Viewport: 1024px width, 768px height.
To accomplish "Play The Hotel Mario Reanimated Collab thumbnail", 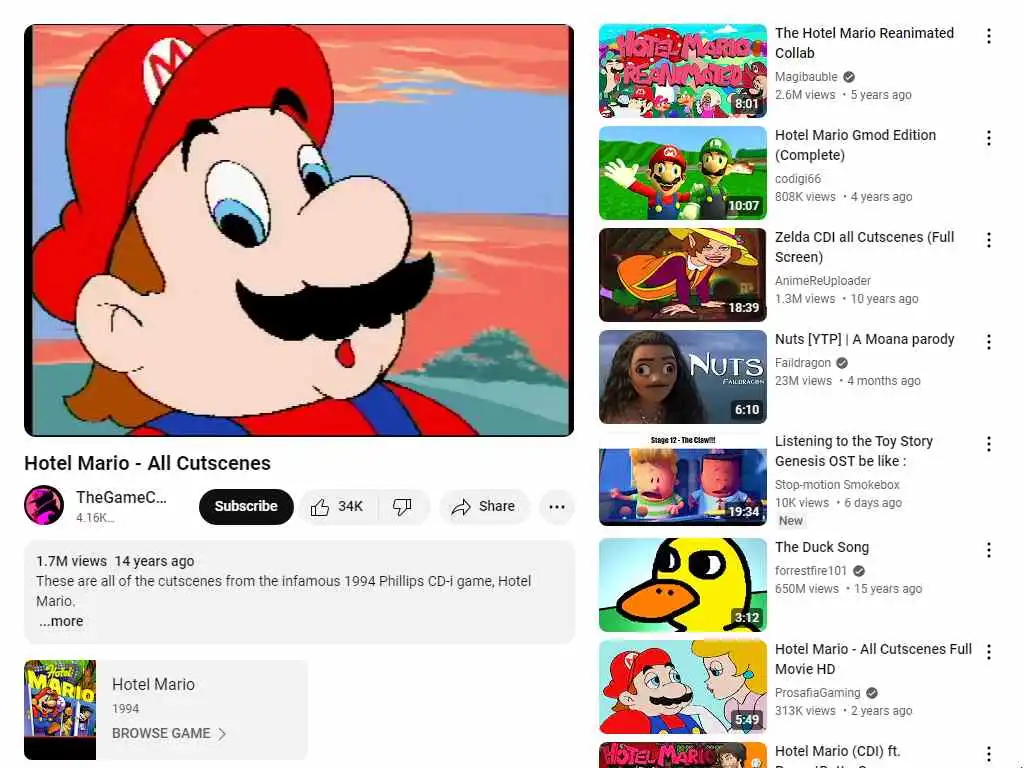I will coord(682,71).
